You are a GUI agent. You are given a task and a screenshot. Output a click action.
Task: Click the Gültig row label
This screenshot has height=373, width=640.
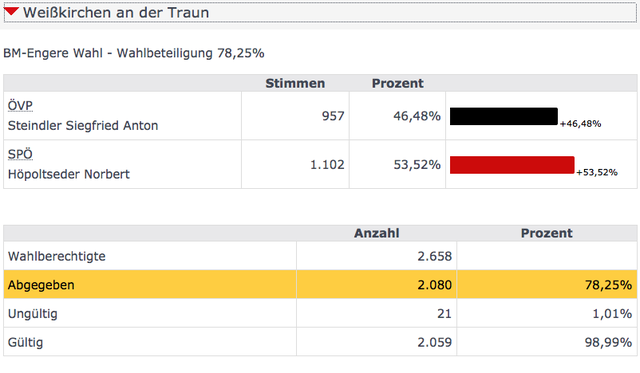(25, 342)
